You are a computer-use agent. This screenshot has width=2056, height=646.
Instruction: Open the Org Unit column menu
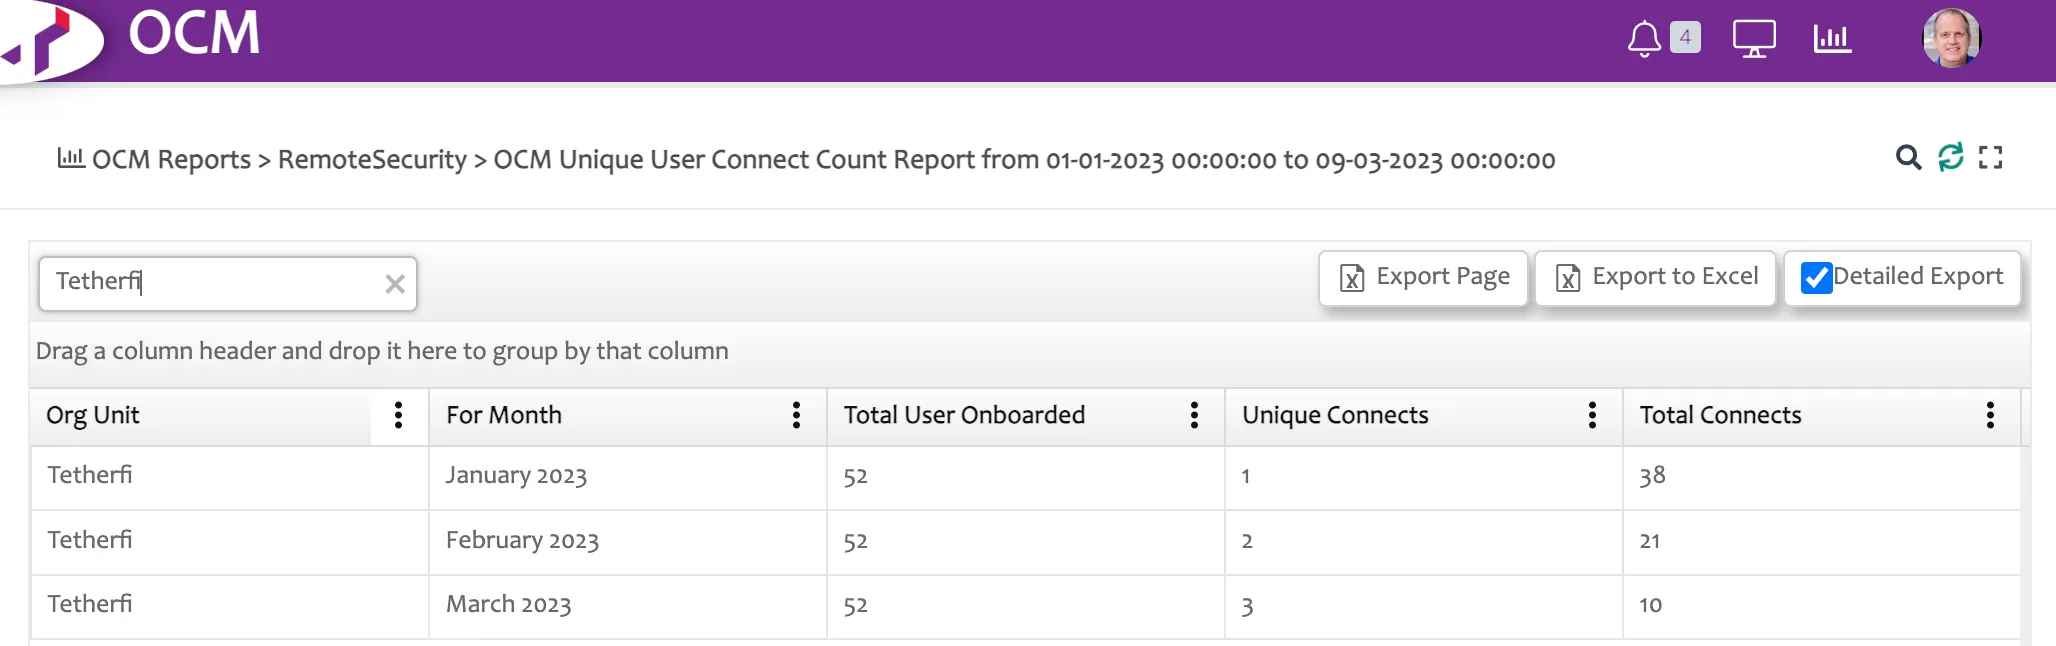(x=398, y=415)
